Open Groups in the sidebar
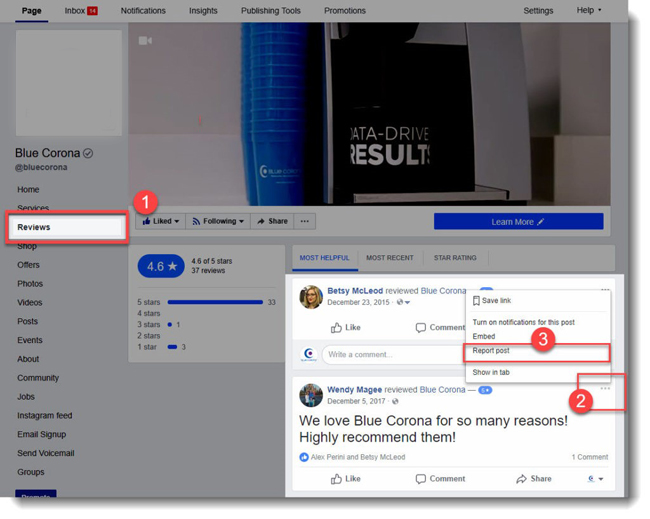Viewport: 650px width, 519px height. 31,472
